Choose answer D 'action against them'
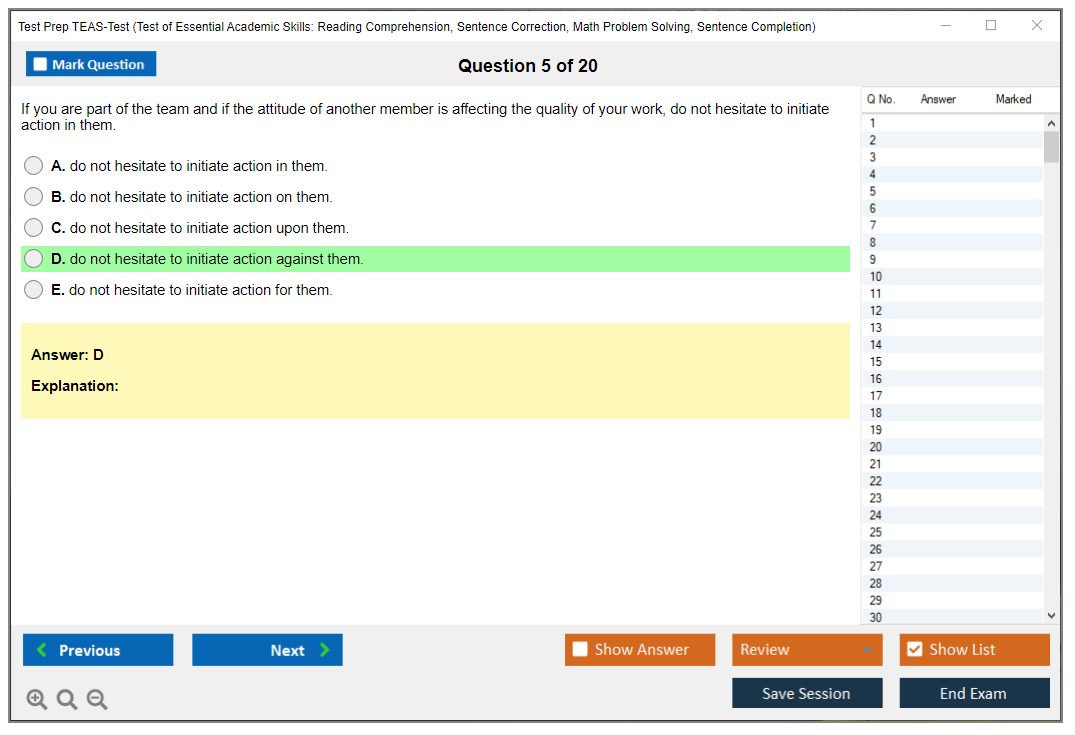 (34, 259)
